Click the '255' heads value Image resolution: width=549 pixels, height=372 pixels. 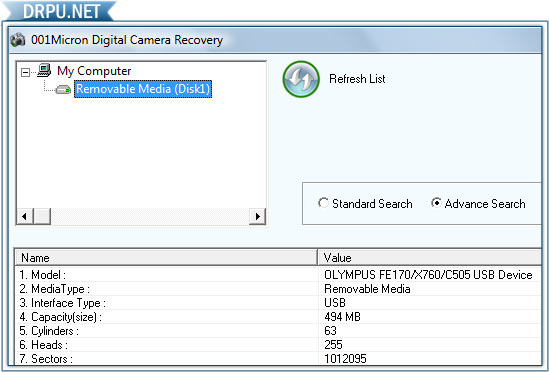pyautogui.click(x=333, y=345)
